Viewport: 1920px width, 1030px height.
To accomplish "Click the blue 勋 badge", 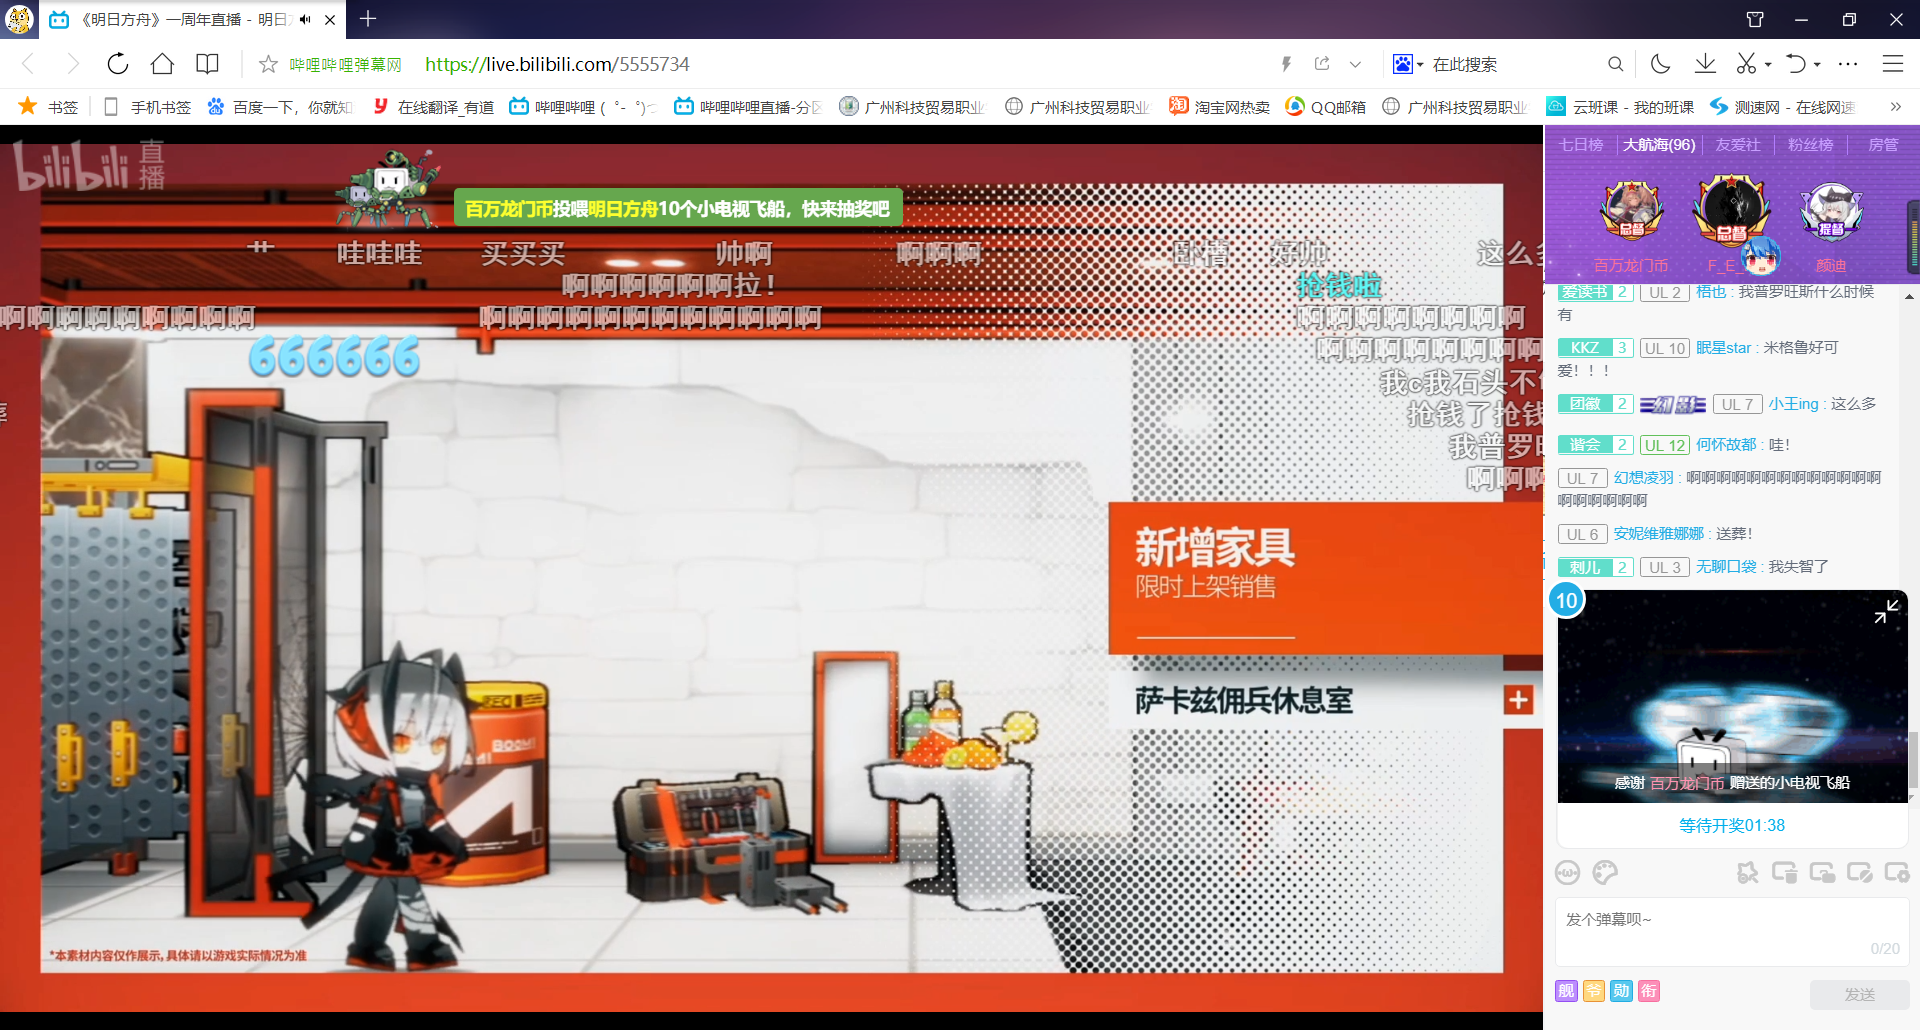I will point(1621,991).
